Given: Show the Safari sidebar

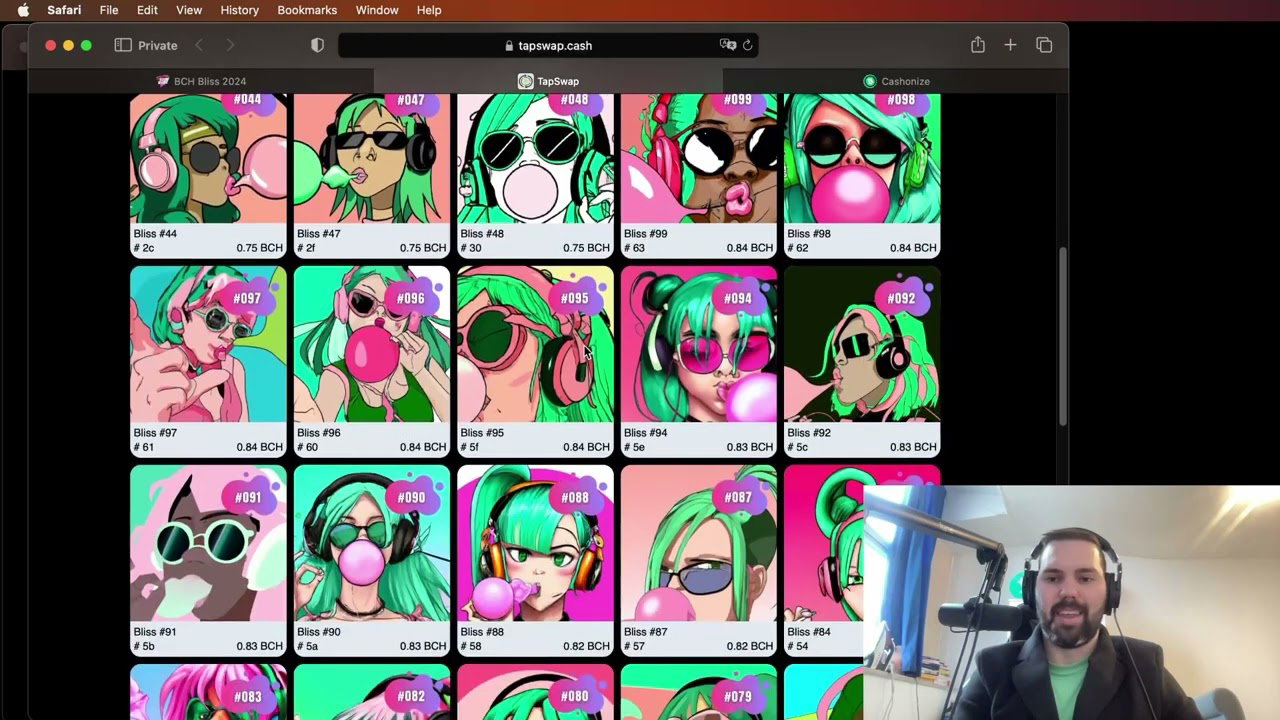Looking at the screenshot, I should [123, 45].
